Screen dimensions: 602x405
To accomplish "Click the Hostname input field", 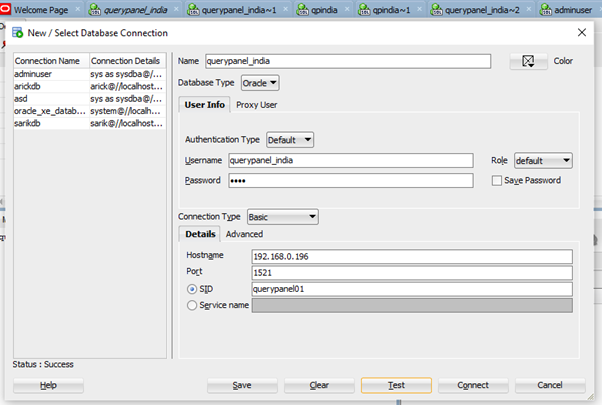I will [412, 256].
